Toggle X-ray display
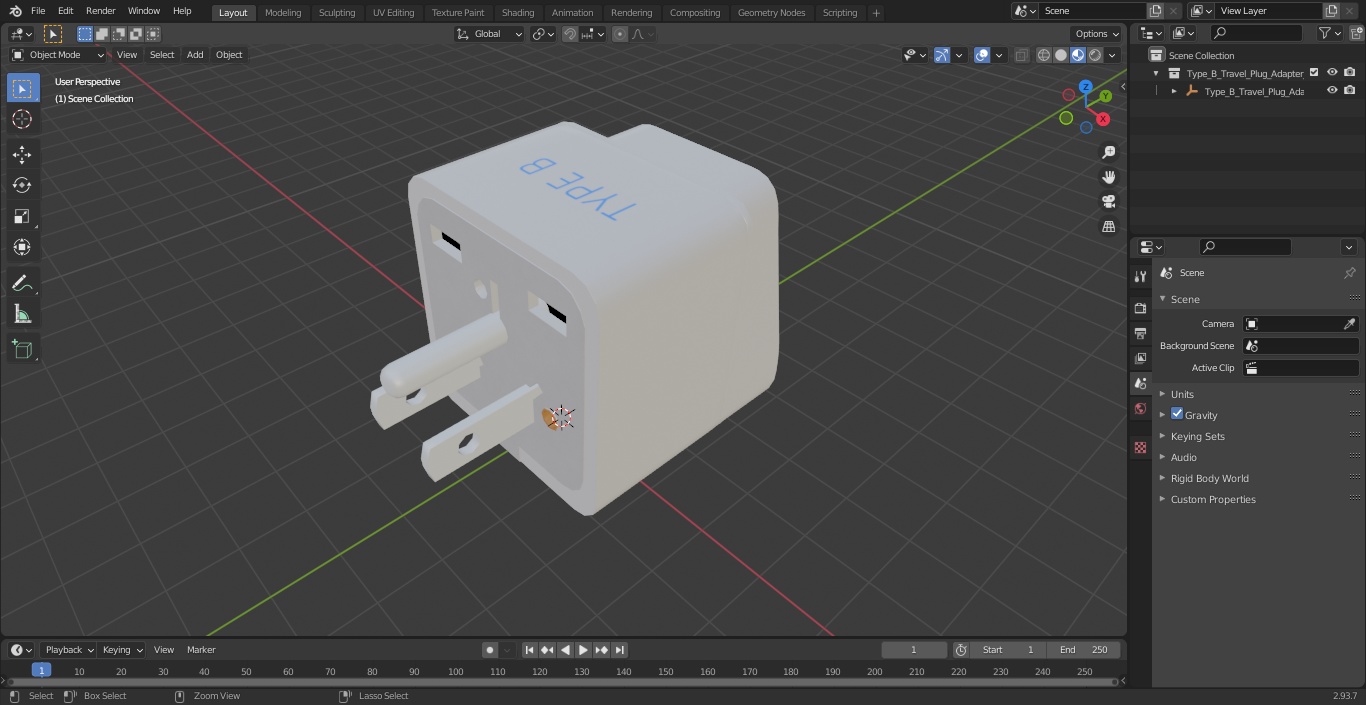This screenshot has height=705, width=1366. coord(1021,55)
